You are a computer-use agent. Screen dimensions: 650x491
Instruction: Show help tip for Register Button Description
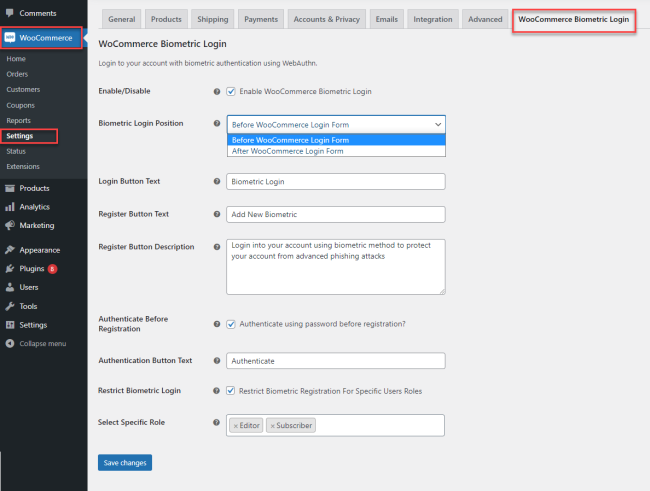click(x=217, y=247)
